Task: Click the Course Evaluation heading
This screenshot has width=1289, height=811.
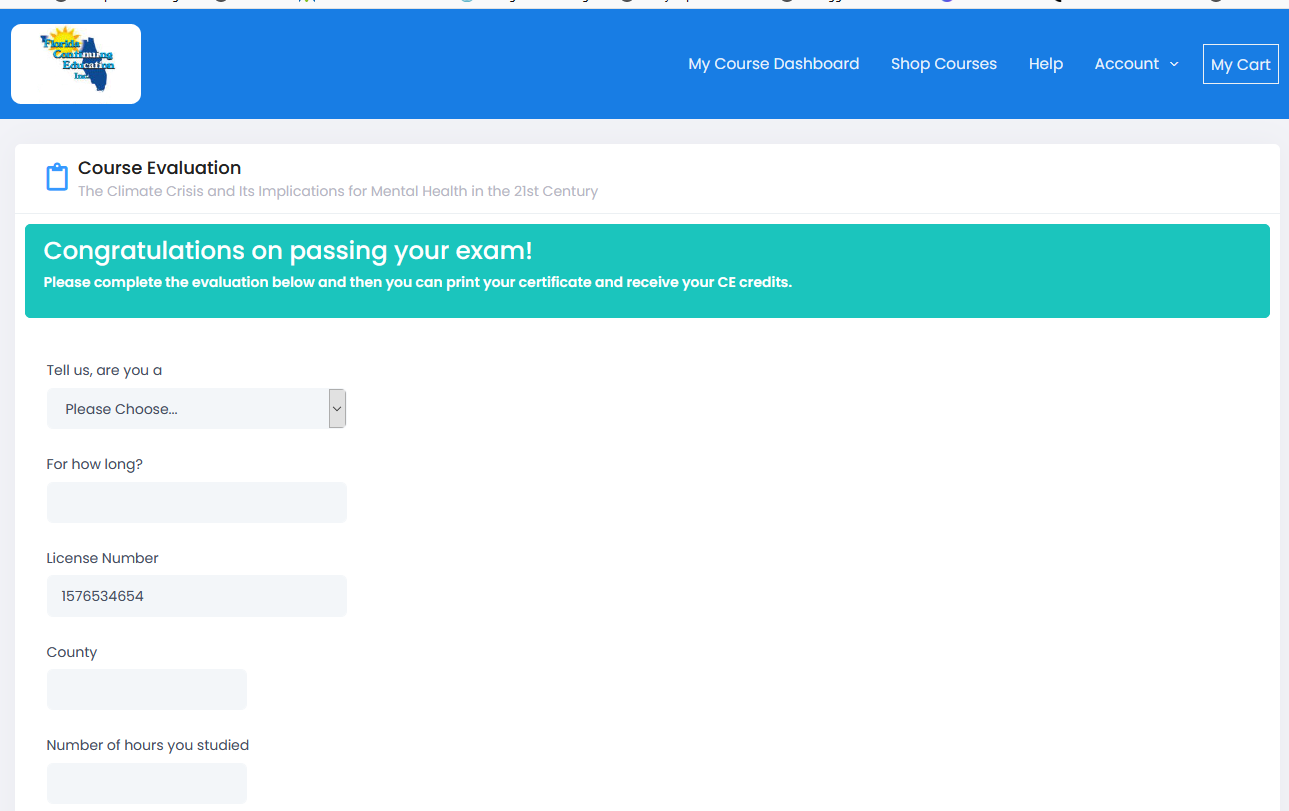Action: click(x=159, y=168)
